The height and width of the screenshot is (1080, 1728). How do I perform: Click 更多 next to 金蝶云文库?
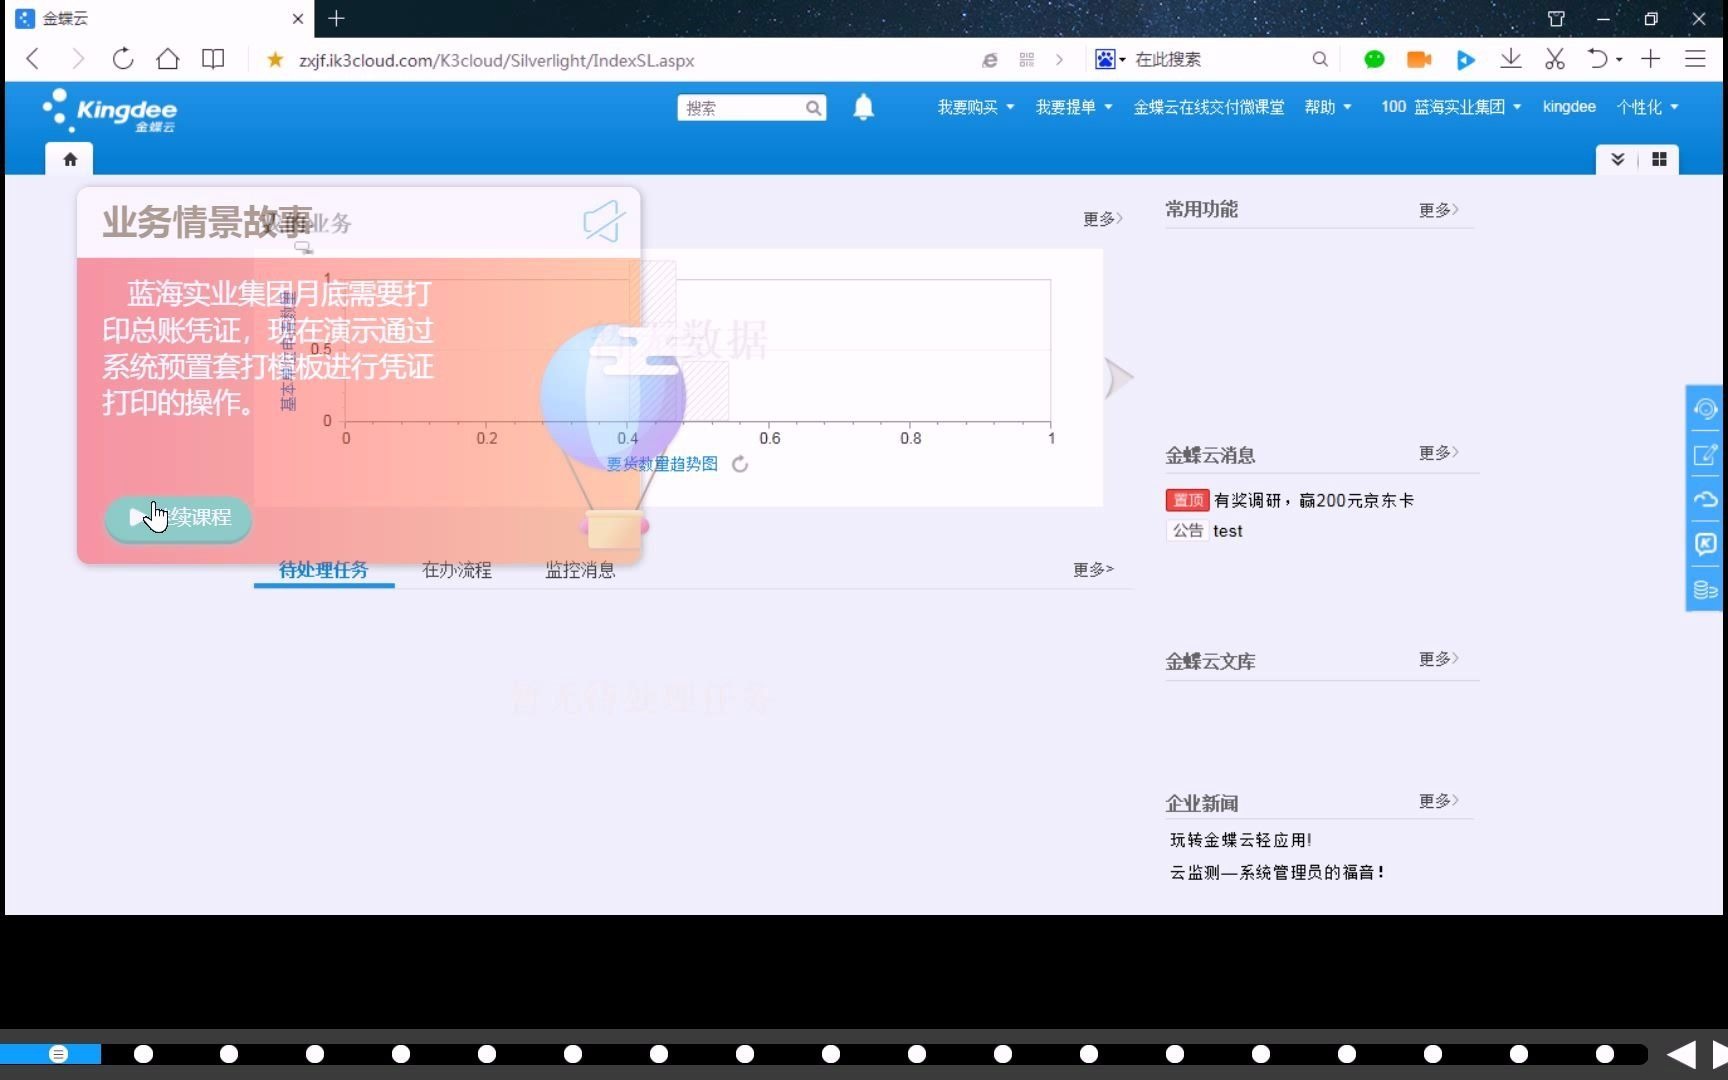tap(1438, 659)
